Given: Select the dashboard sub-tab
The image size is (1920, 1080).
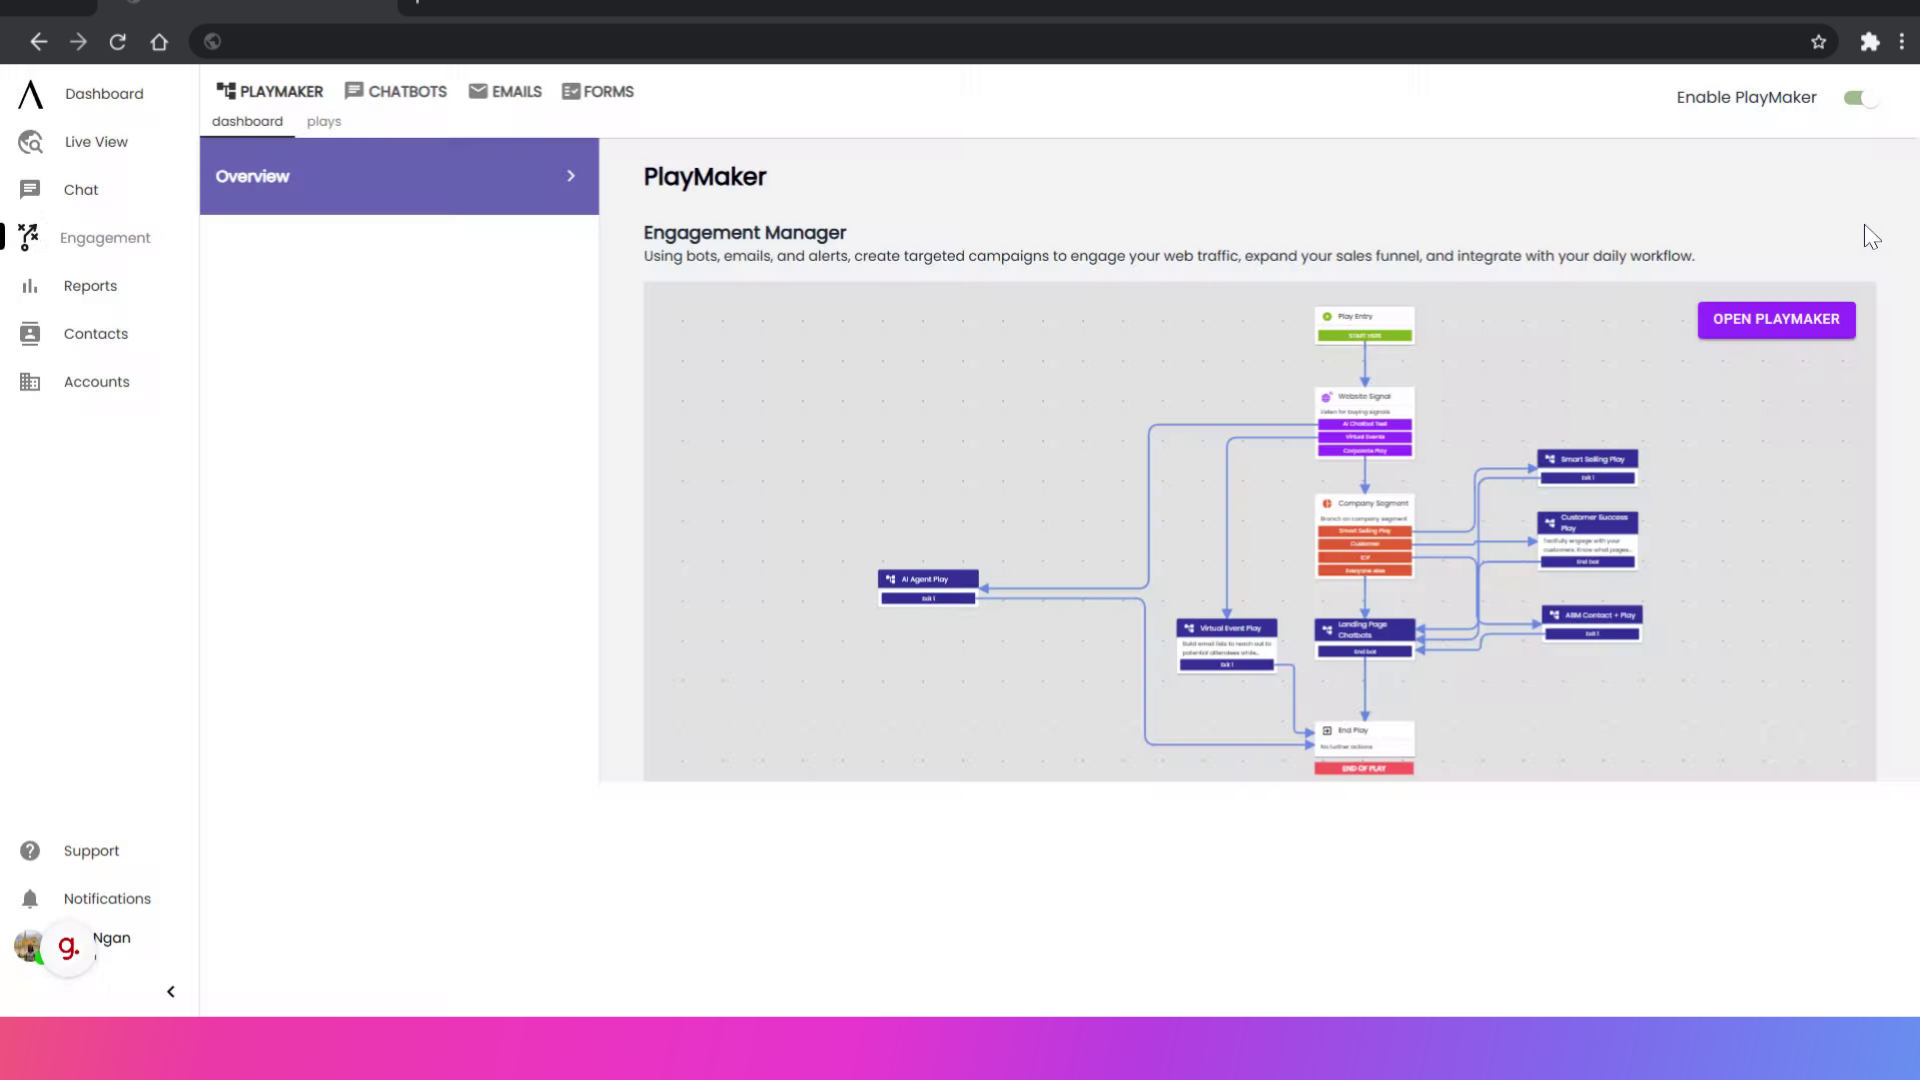Looking at the screenshot, I should coord(247,121).
